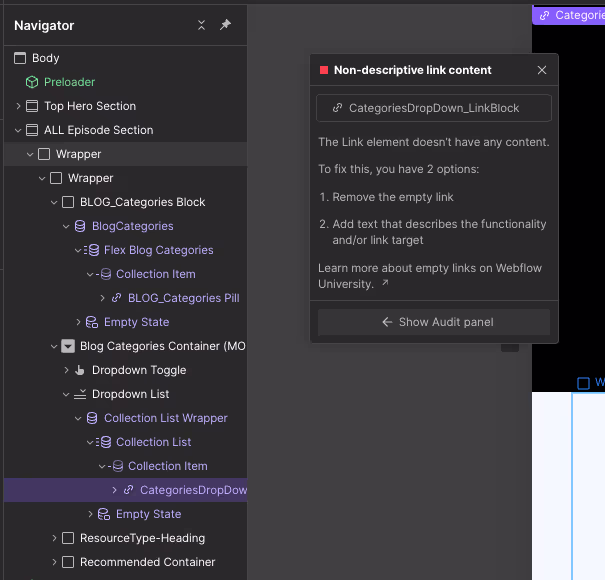Collapse the ALL Episode Section node
Image resolution: width=605 pixels, height=580 pixels.
[18, 130]
